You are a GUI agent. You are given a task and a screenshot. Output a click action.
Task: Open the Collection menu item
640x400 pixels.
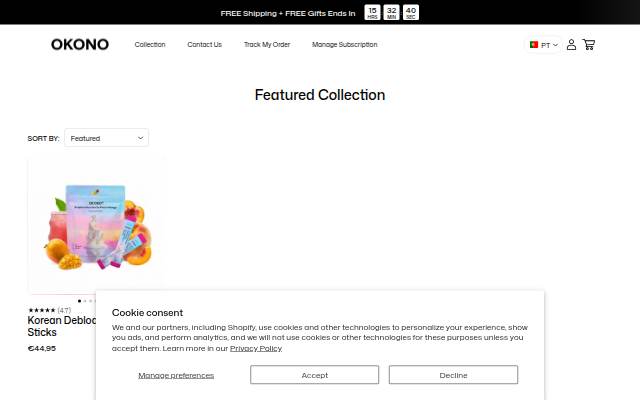tap(150, 44)
